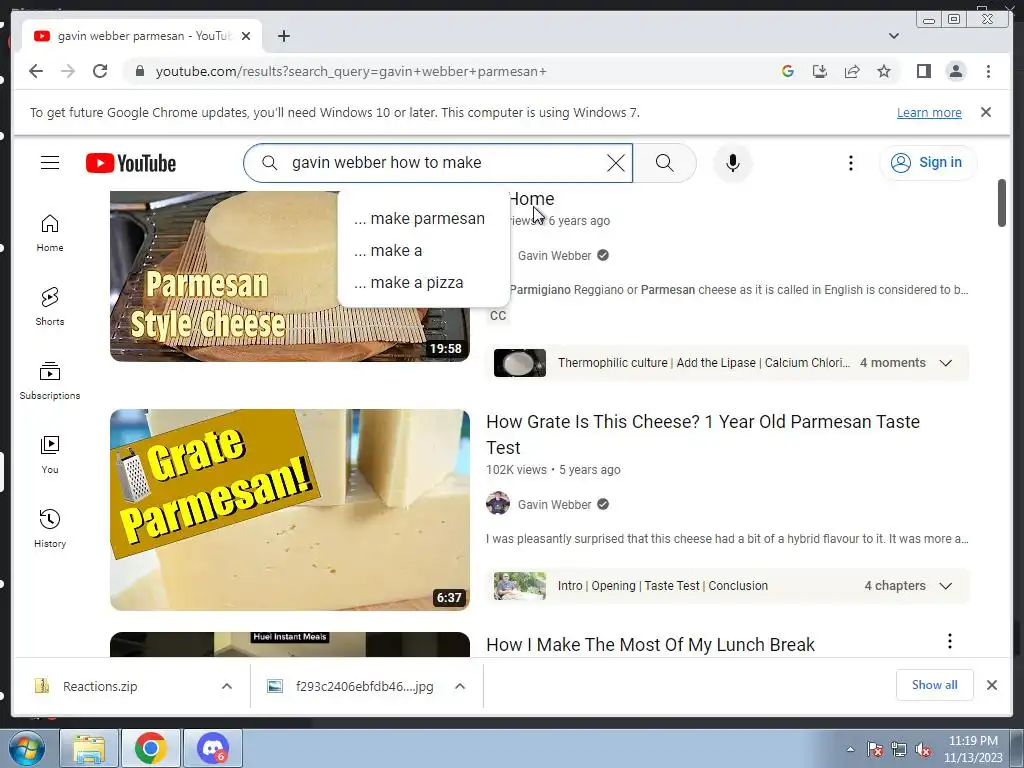Screen dimensions: 1024x768
Task: Open the You section in sidebar
Action: 50,455
